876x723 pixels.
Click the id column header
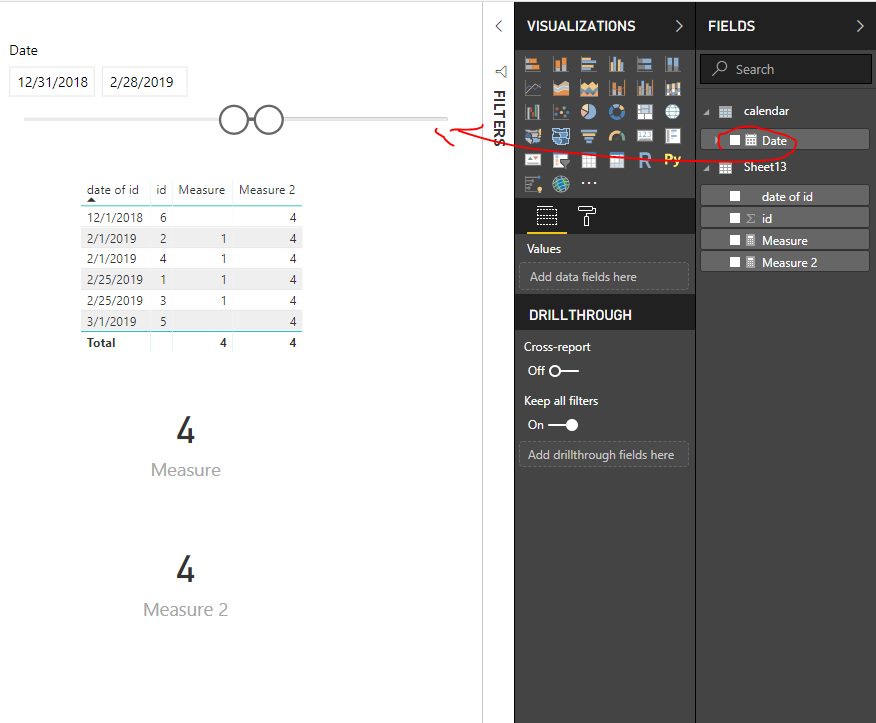[x=161, y=190]
